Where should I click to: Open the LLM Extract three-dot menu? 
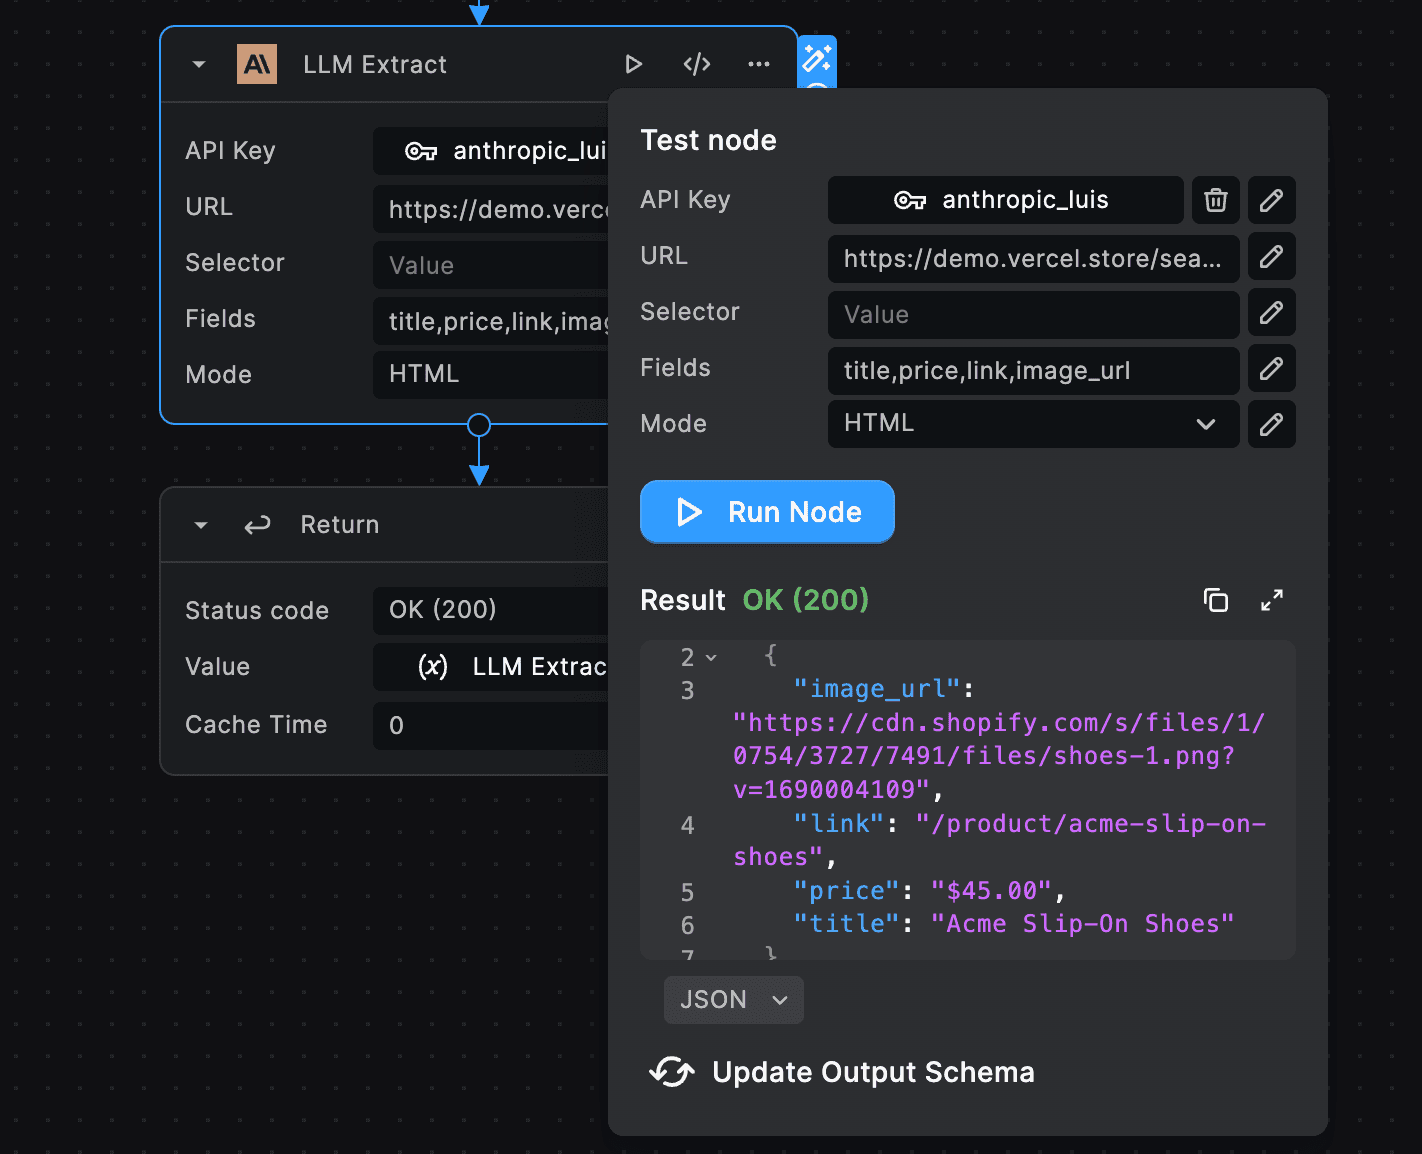(x=759, y=64)
